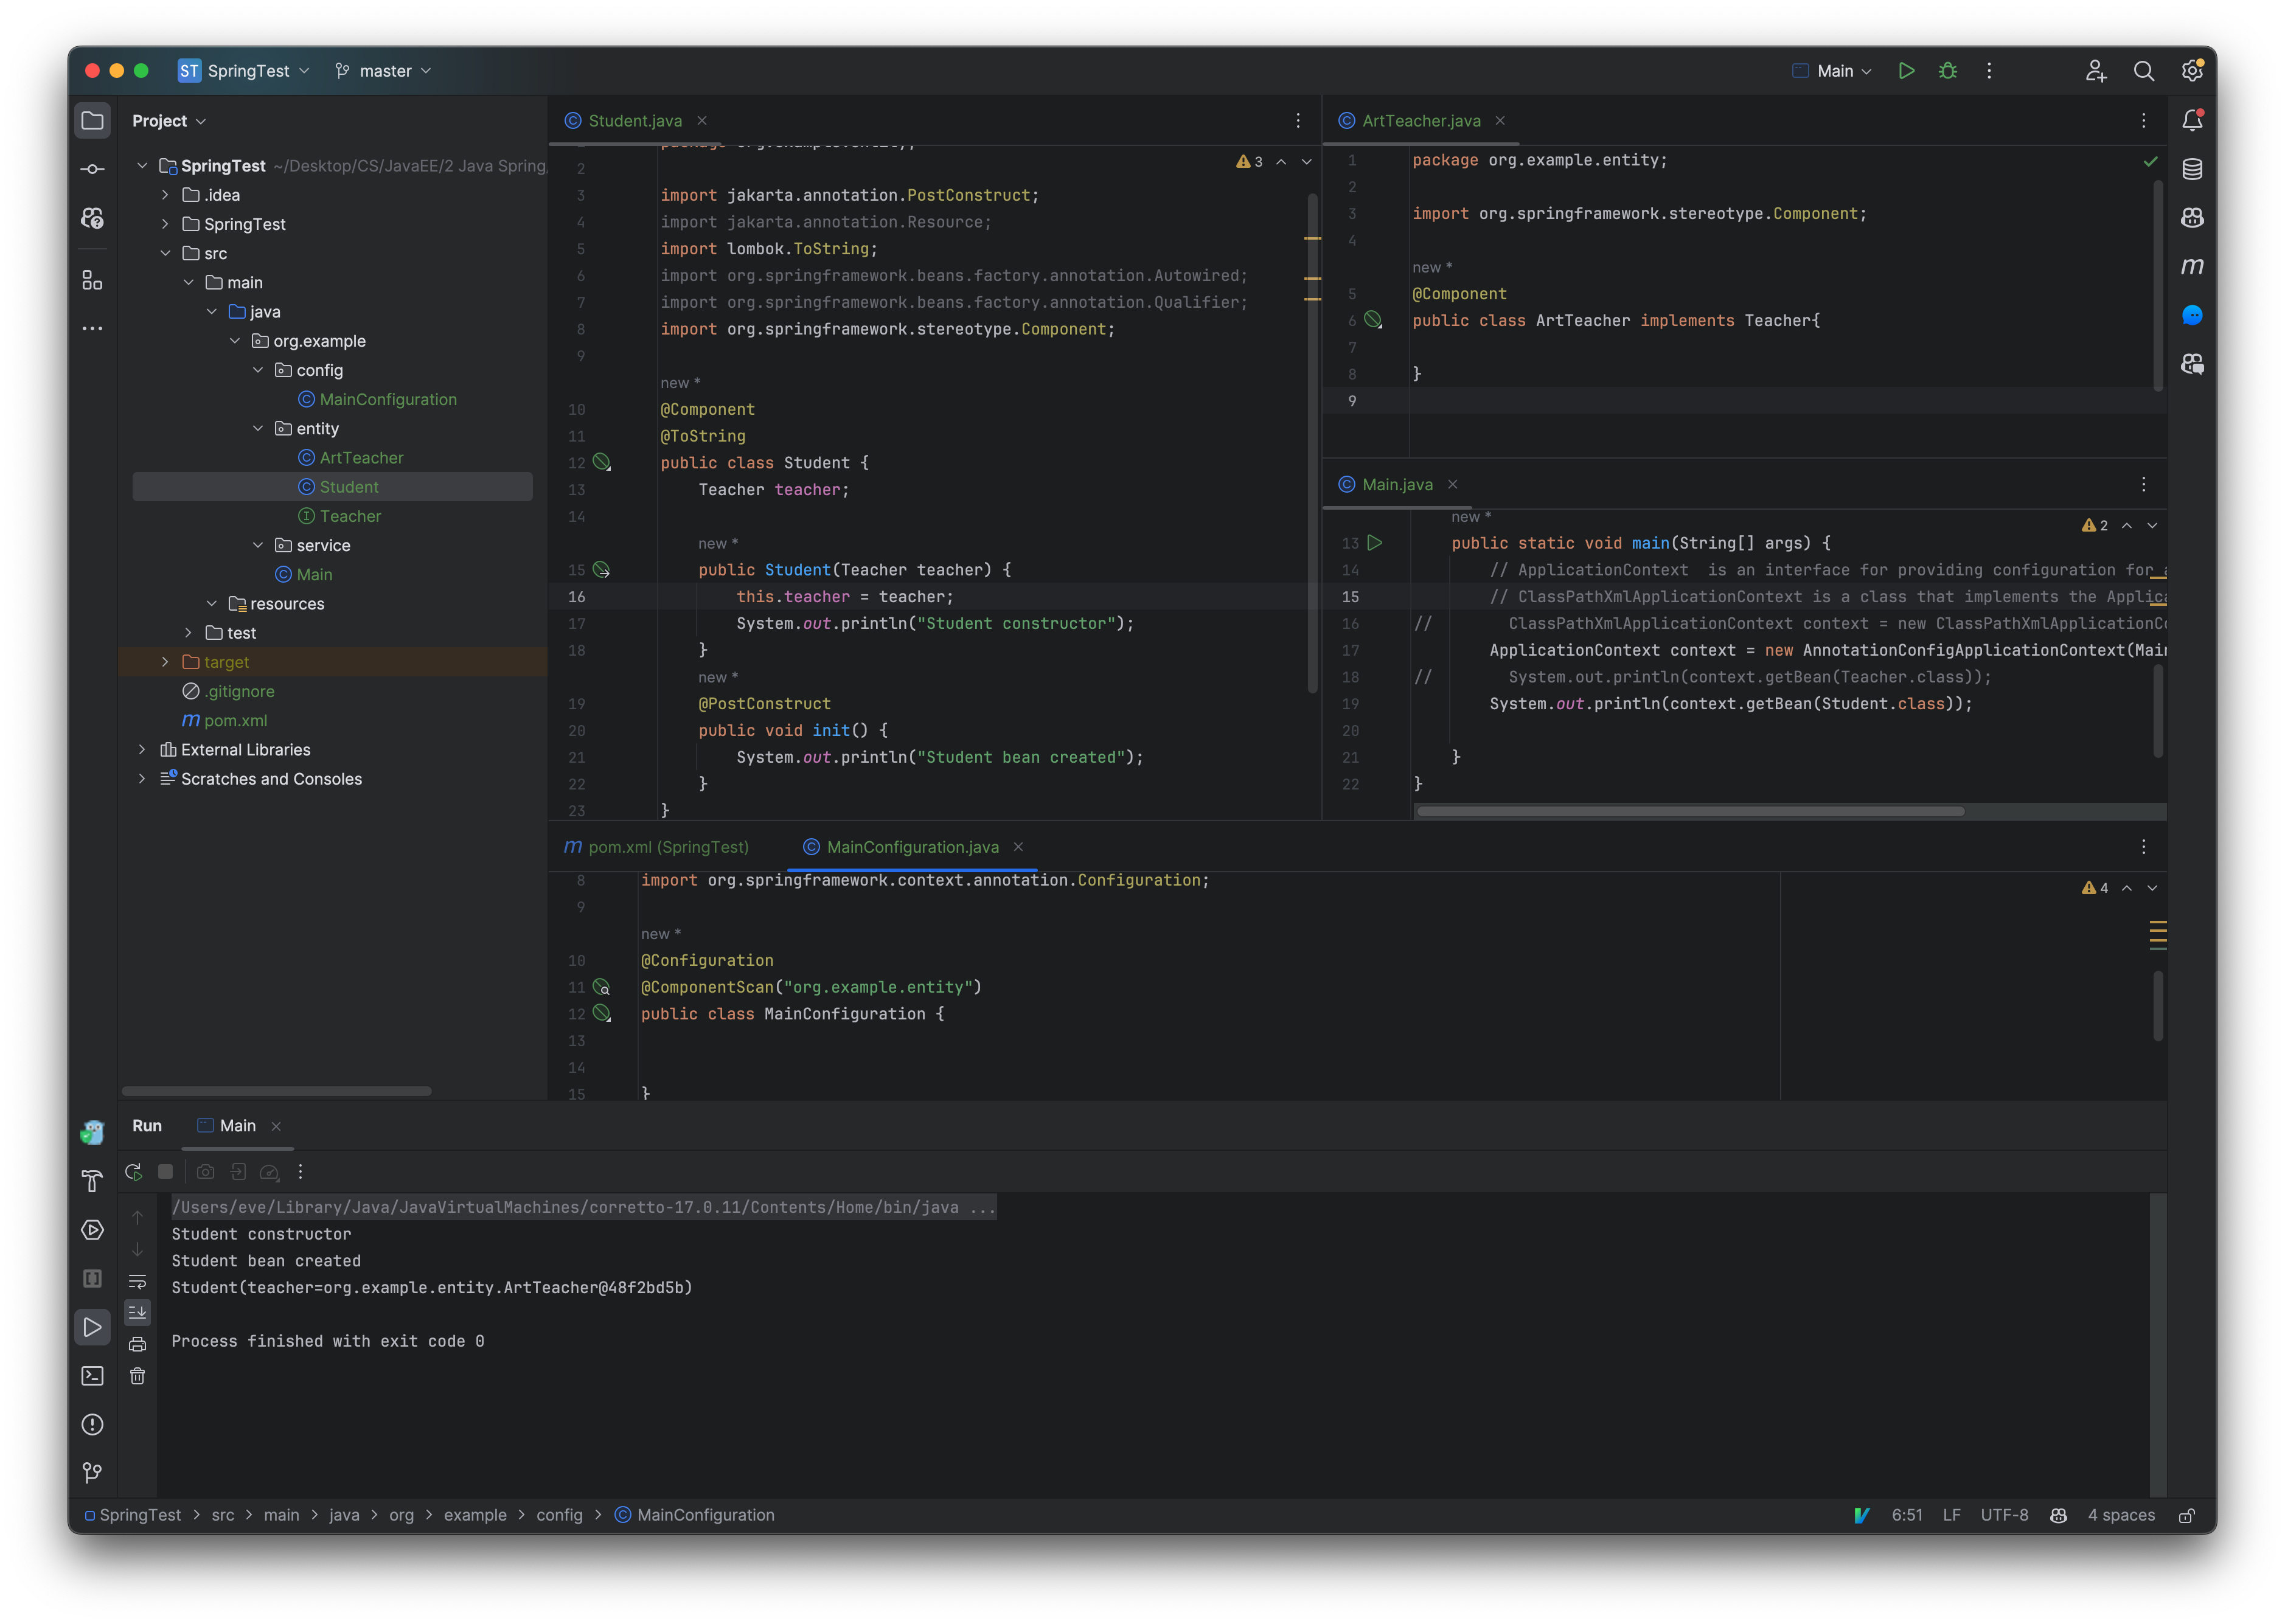The height and width of the screenshot is (1624, 2285).
Task: Open the Code With Me user icon
Action: tap(2095, 71)
